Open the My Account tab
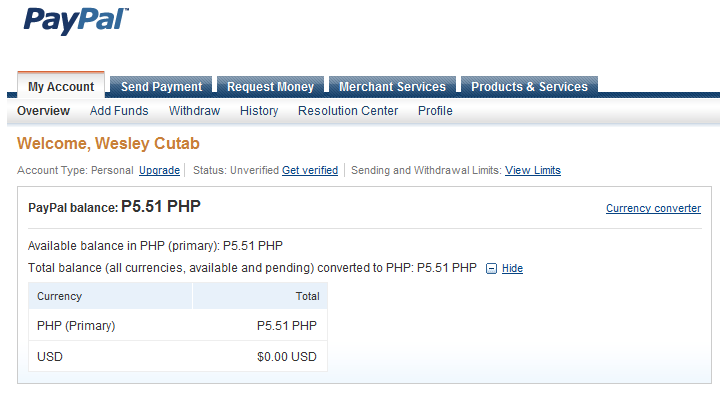720x393 pixels. [61, 85]
